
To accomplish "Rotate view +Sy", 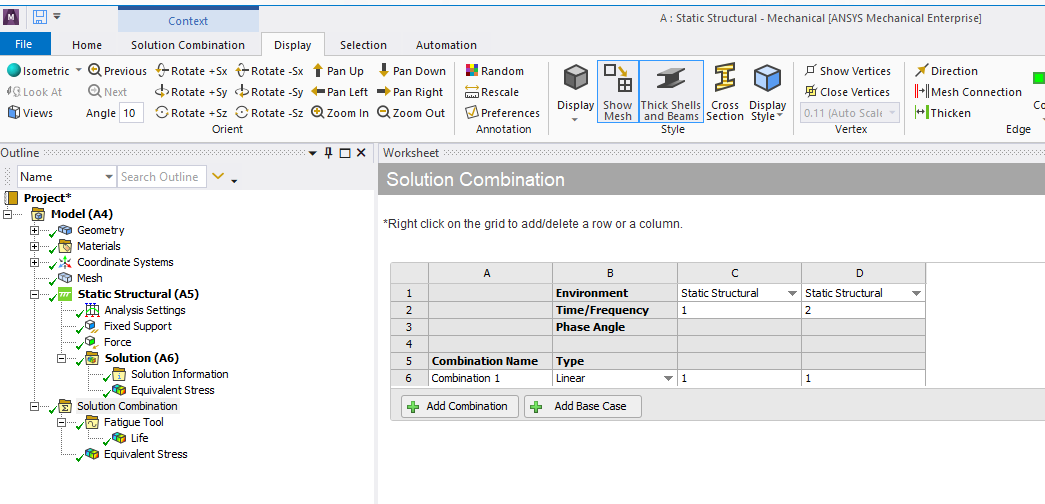I will pyautogui.click(x=191, y=92).
